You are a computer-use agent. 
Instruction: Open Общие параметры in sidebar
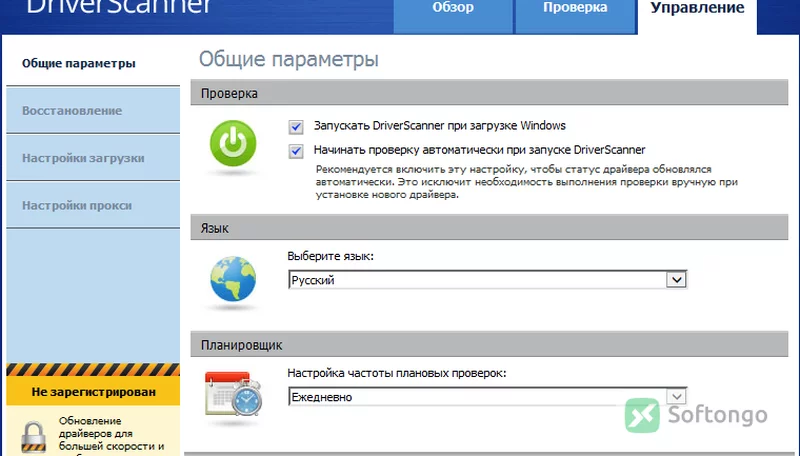pos(93,63)
